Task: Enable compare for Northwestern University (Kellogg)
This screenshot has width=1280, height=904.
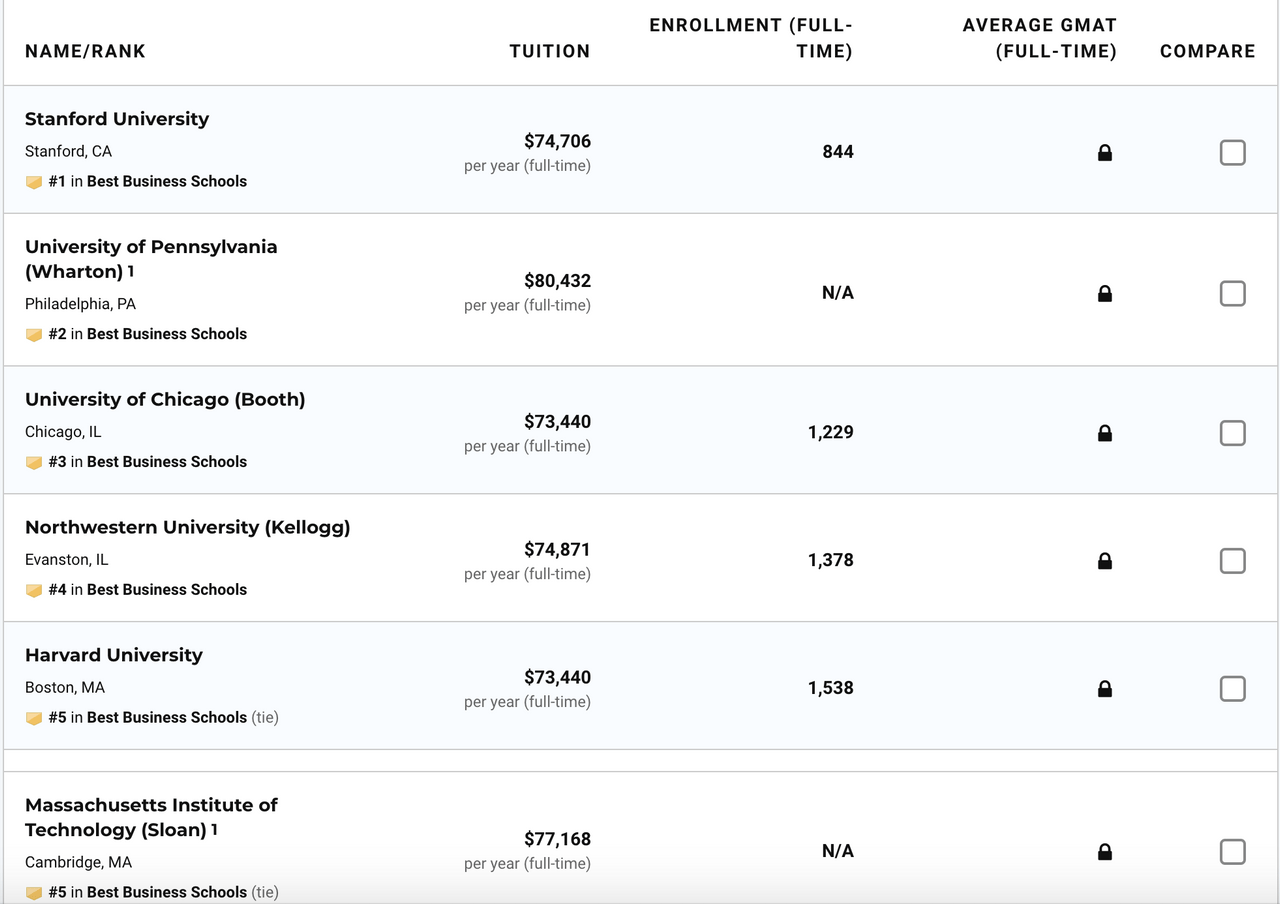Action: [x=1232, y=560]
